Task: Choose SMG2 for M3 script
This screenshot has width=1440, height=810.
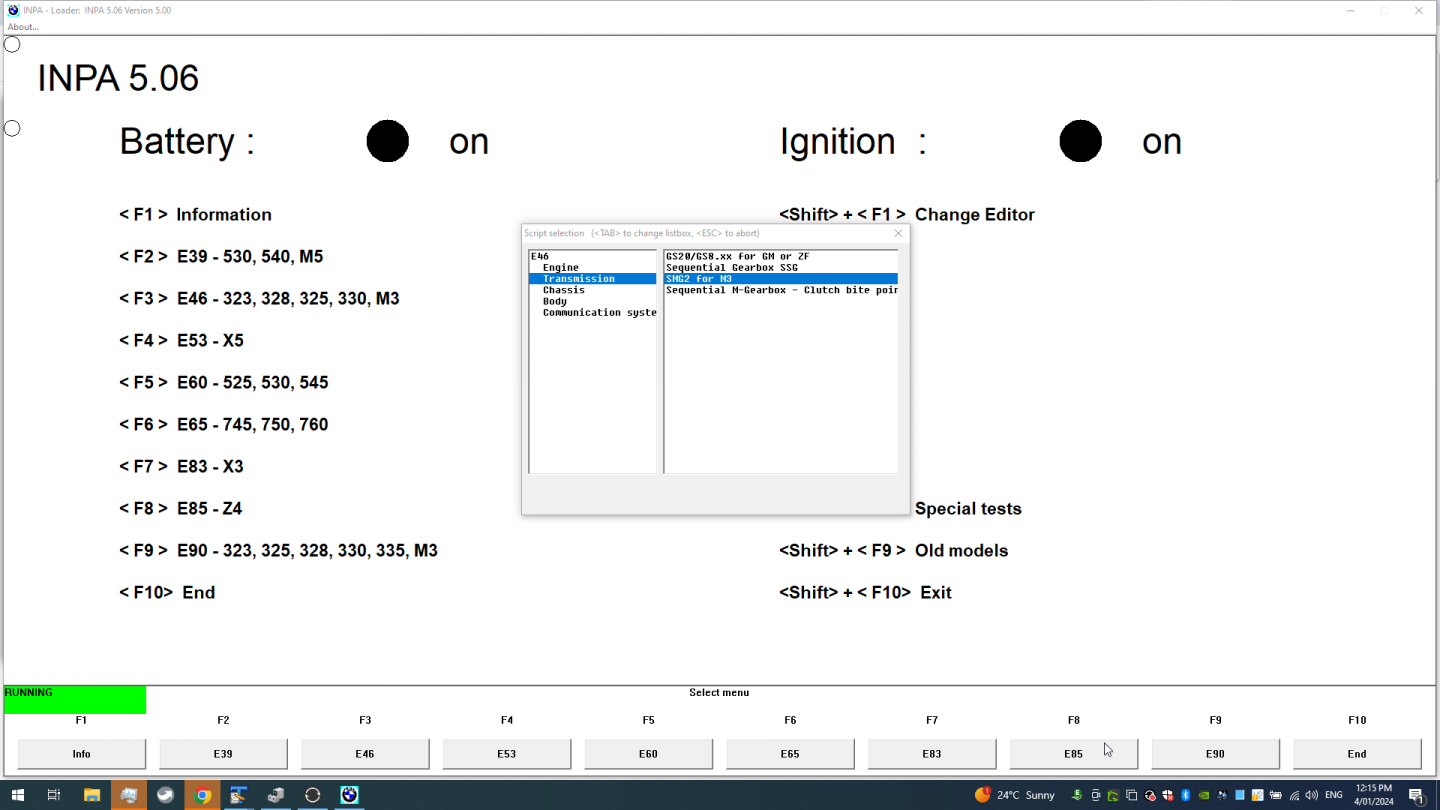Action: pyautogui.click(x=781, y=279)
